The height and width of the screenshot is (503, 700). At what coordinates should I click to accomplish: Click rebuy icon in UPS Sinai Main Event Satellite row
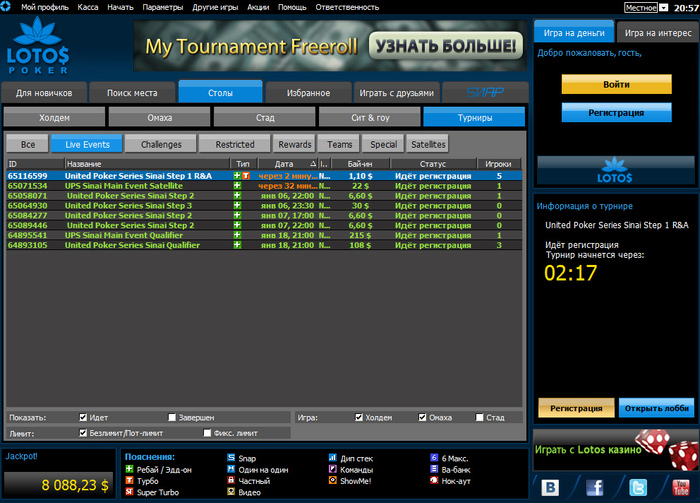(x=237, y=186)
